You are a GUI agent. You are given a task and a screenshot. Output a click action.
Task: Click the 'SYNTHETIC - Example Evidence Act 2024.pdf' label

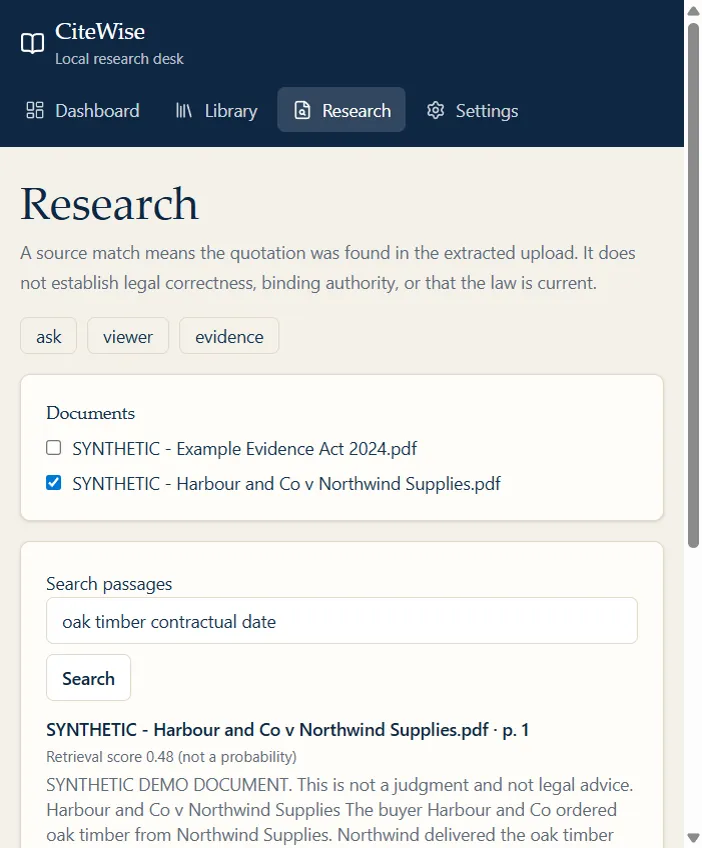pos(244,449)
